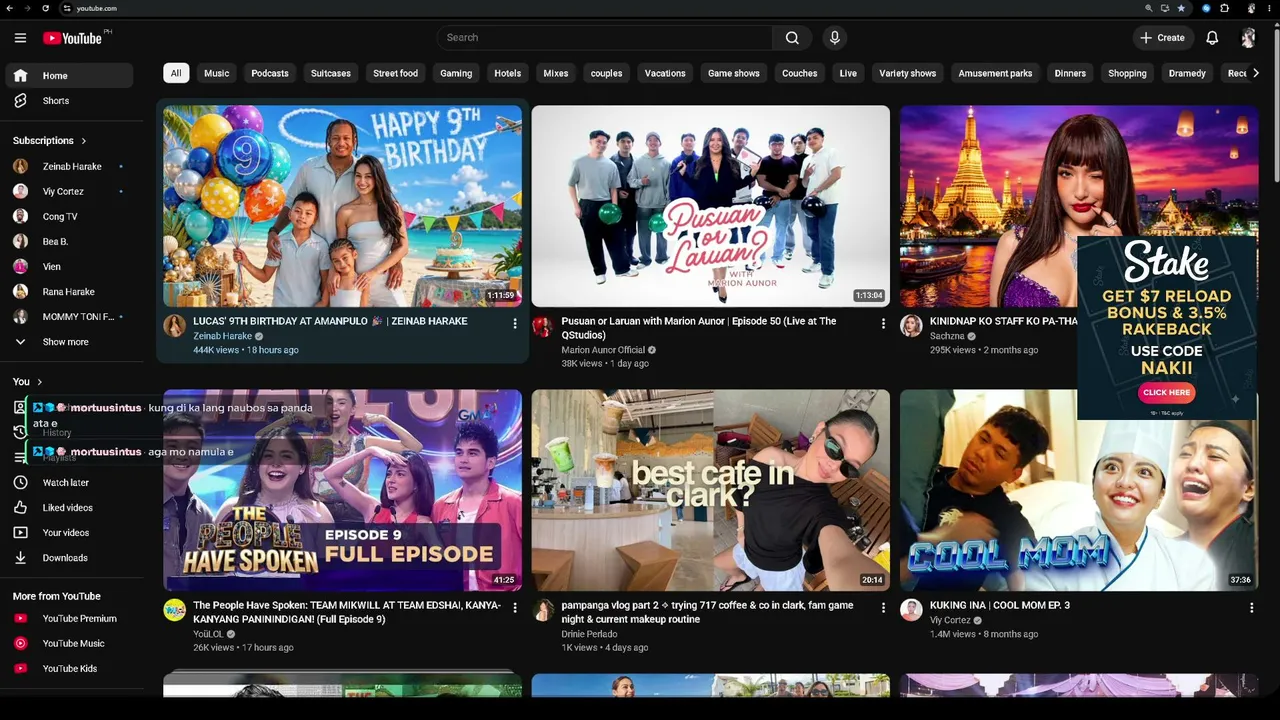This screenshot has height=720, width=1280.
Task: Open YouTube Music from the sidebar
Action: click(69, 644)
